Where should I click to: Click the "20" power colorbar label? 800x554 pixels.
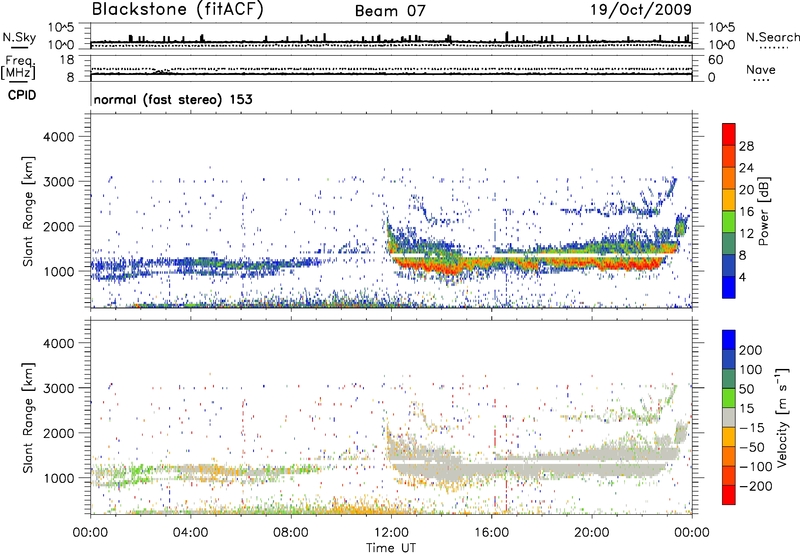coord(746,190)
